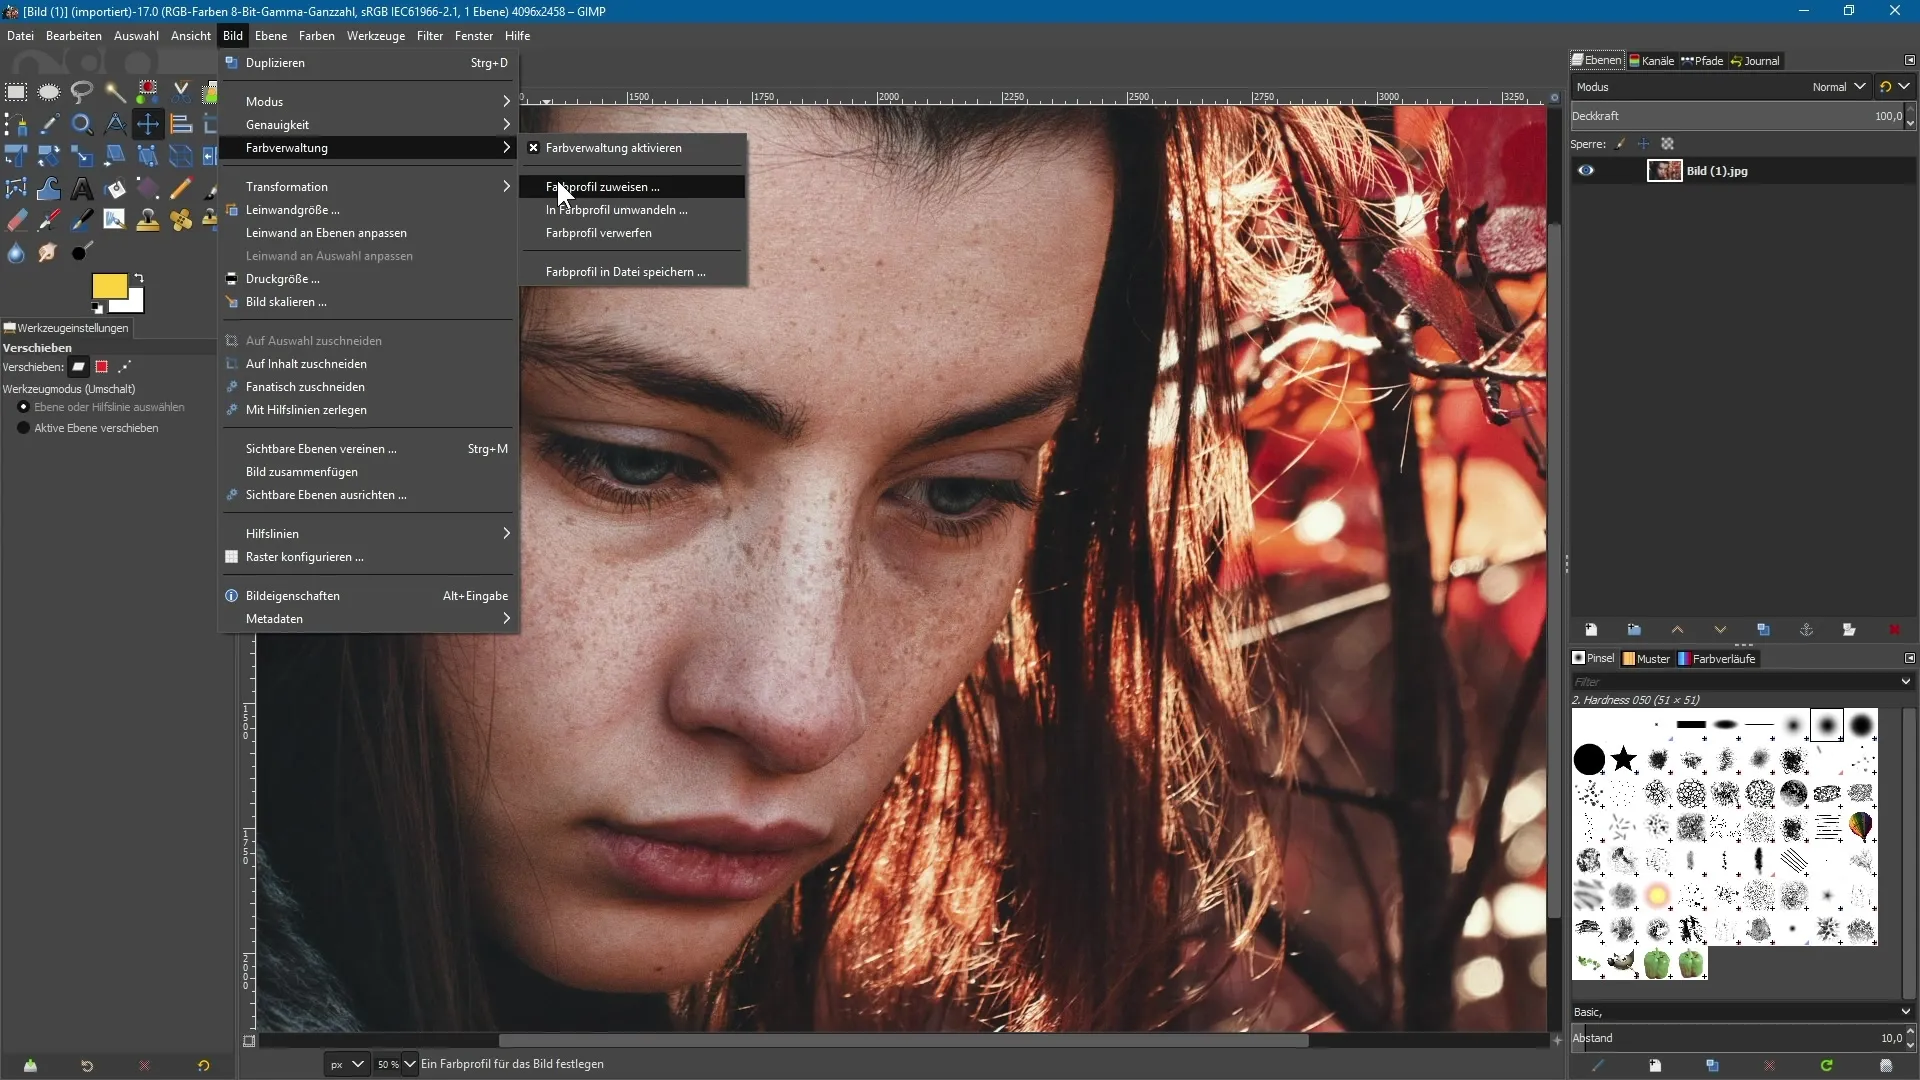Create a new layer in Layers panel
Image resolution: width=1920 pixels, height=1080 pixels.
point(1591,630)
